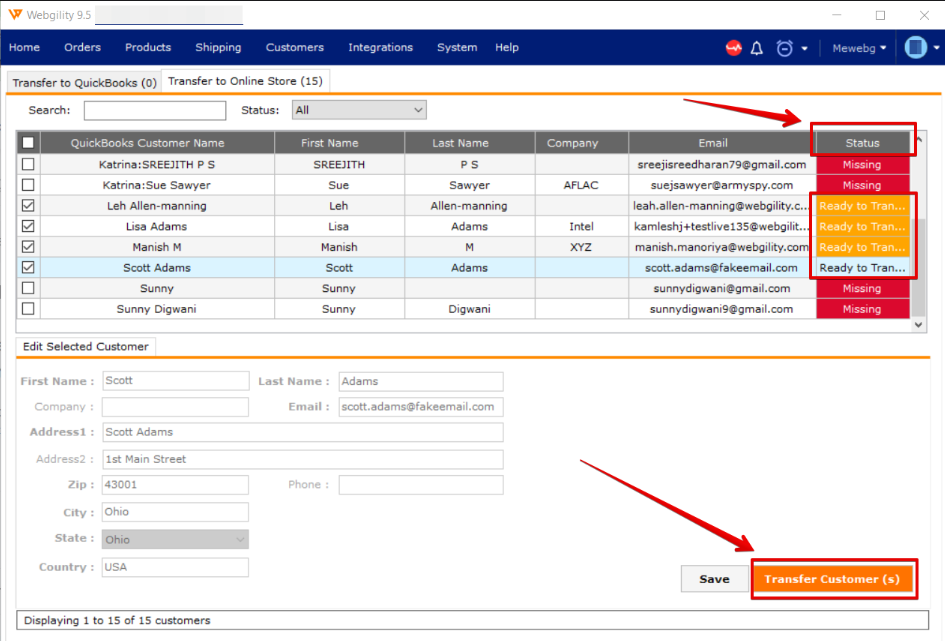Check the Sunny row checkbox

pos(28,288)
